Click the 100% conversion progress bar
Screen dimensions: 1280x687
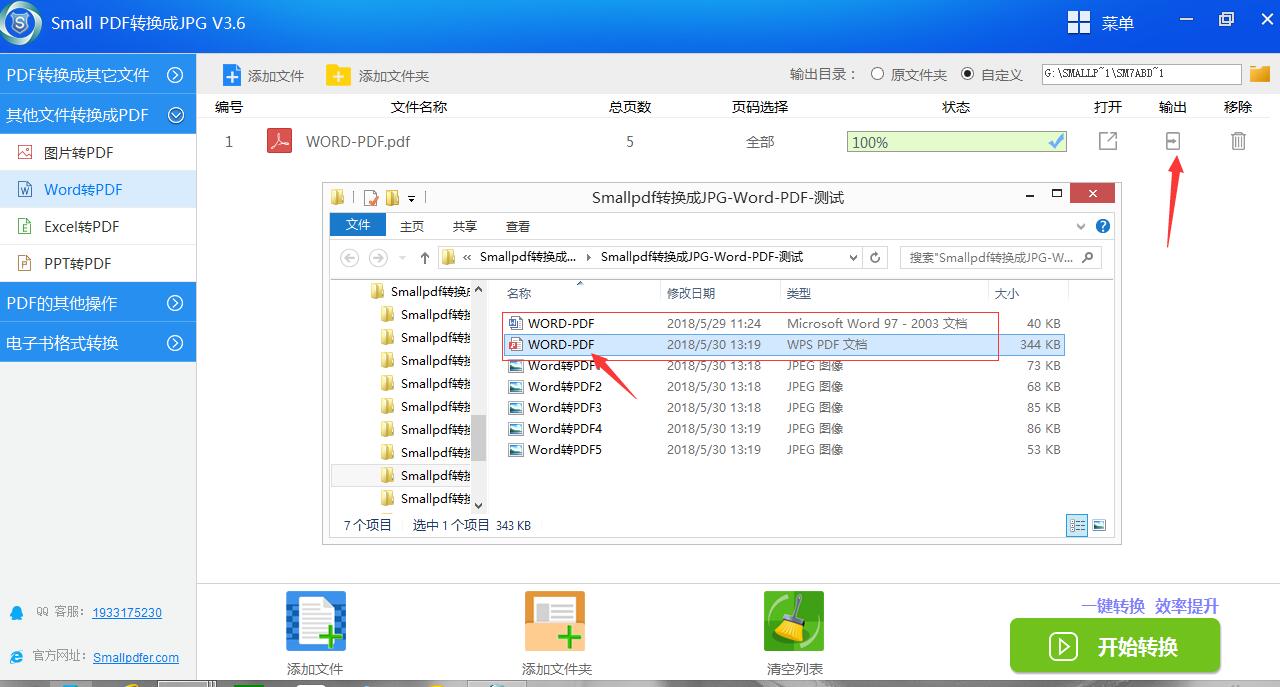point(957,142)
